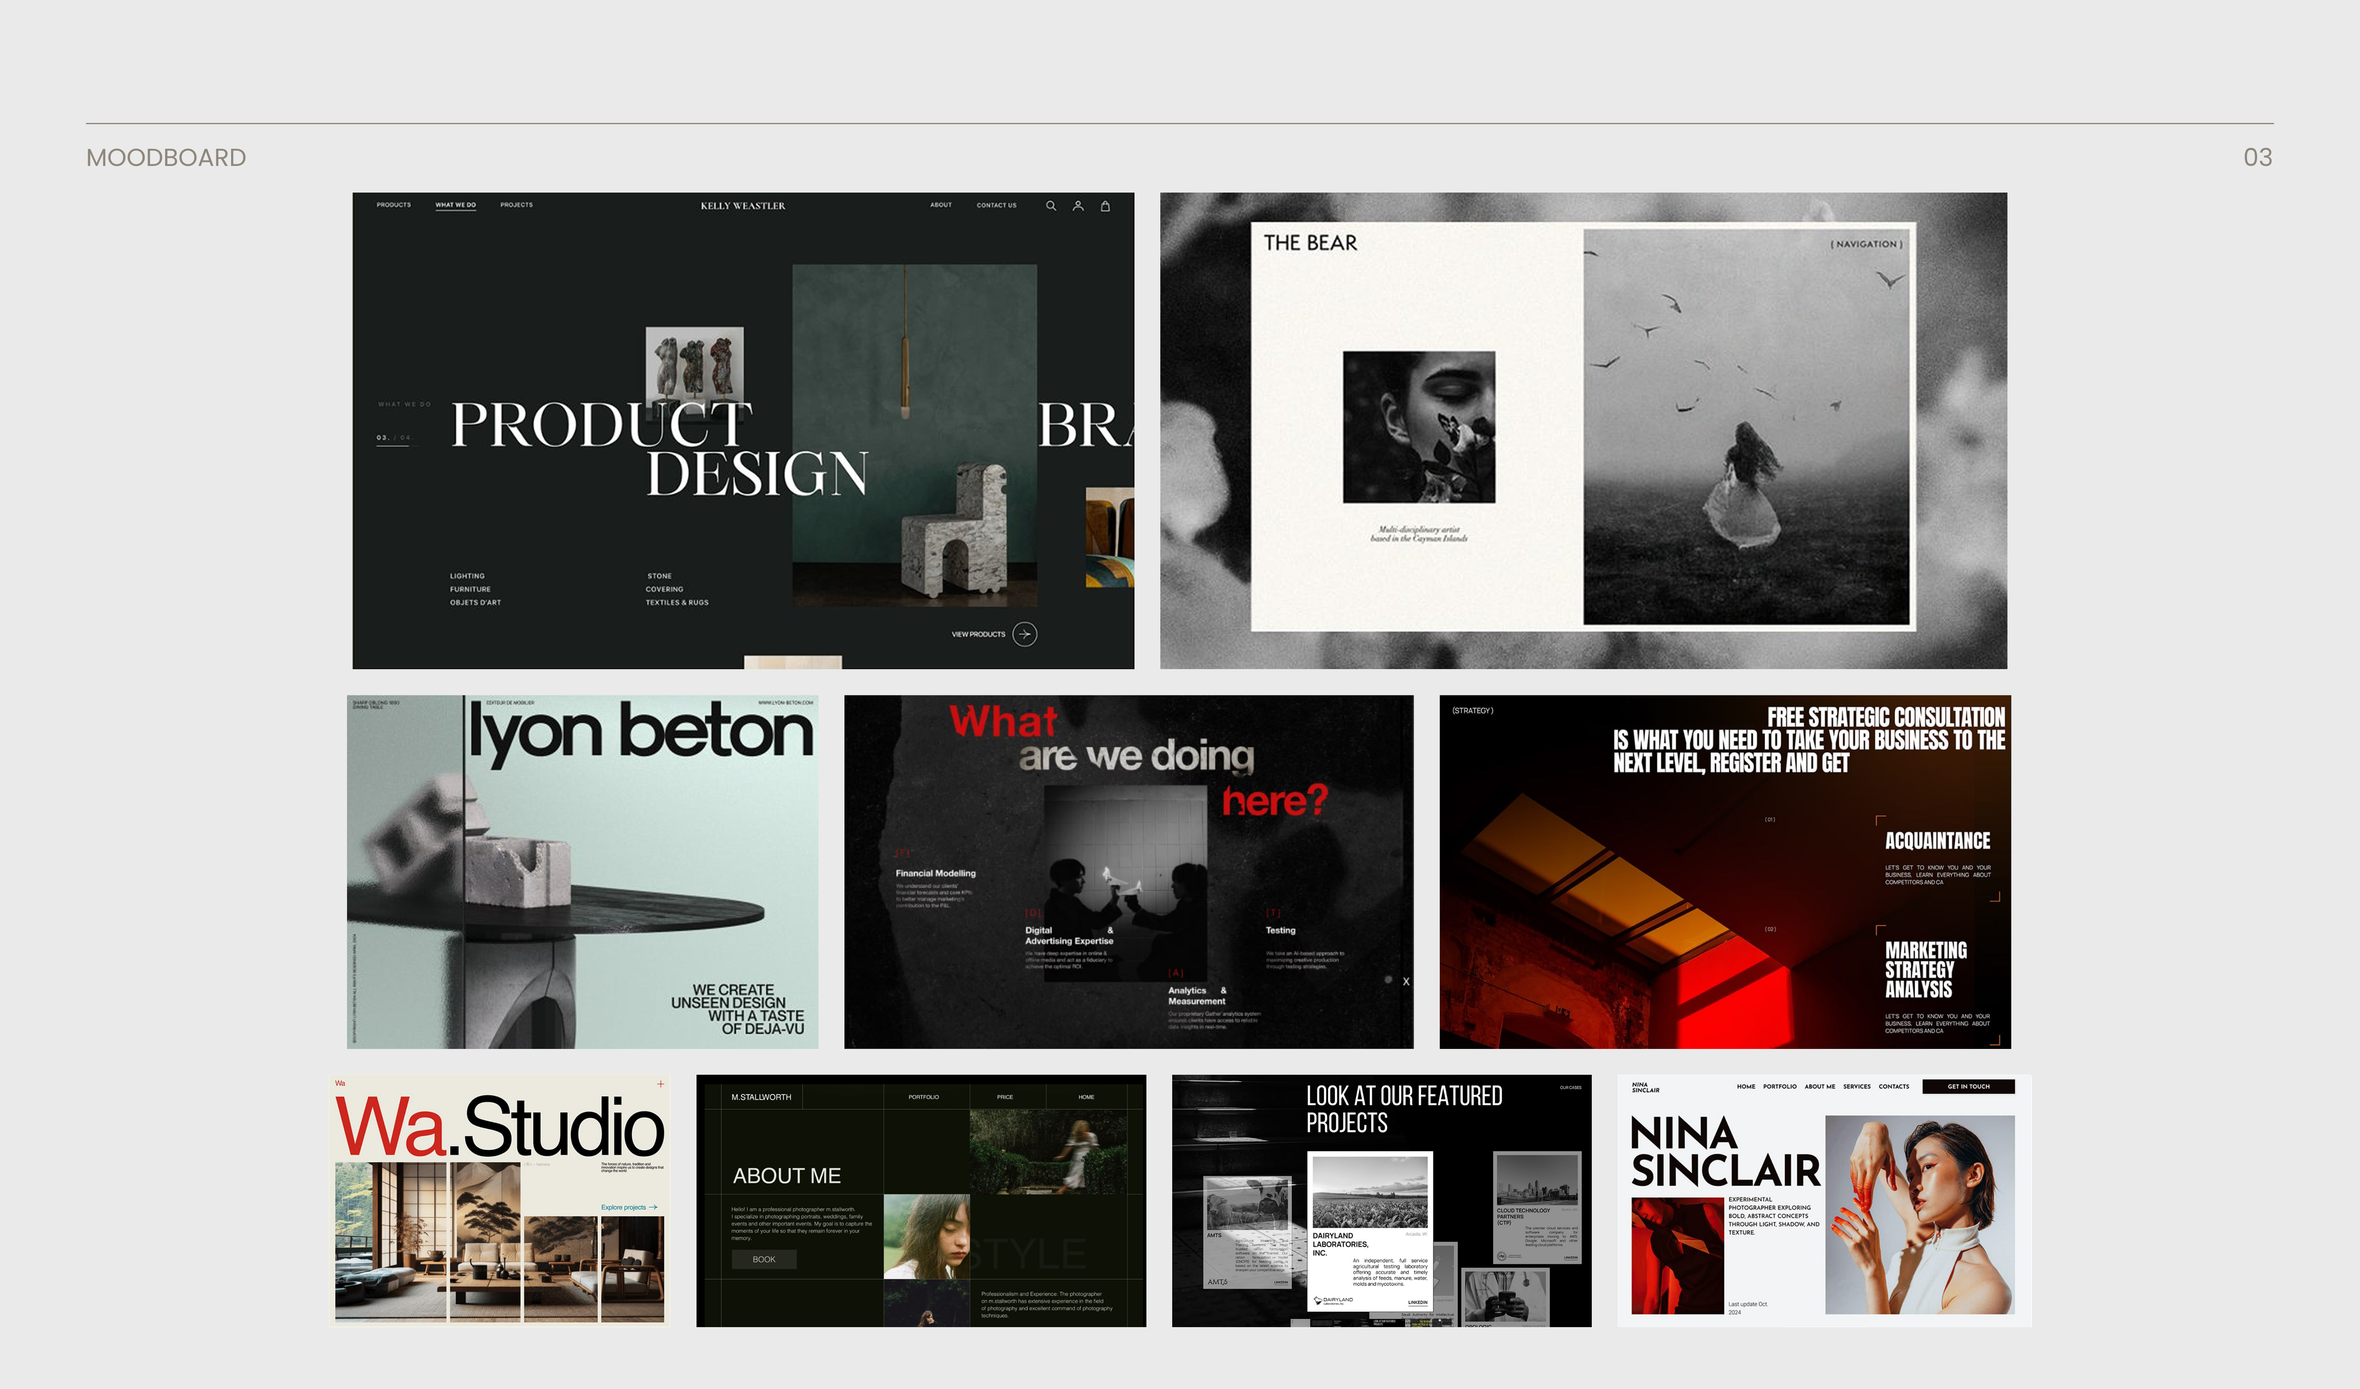This screenshot has width=2360, height=1389.
Task: Click the Textiles & Rugs link
Action: coord(677,602)
